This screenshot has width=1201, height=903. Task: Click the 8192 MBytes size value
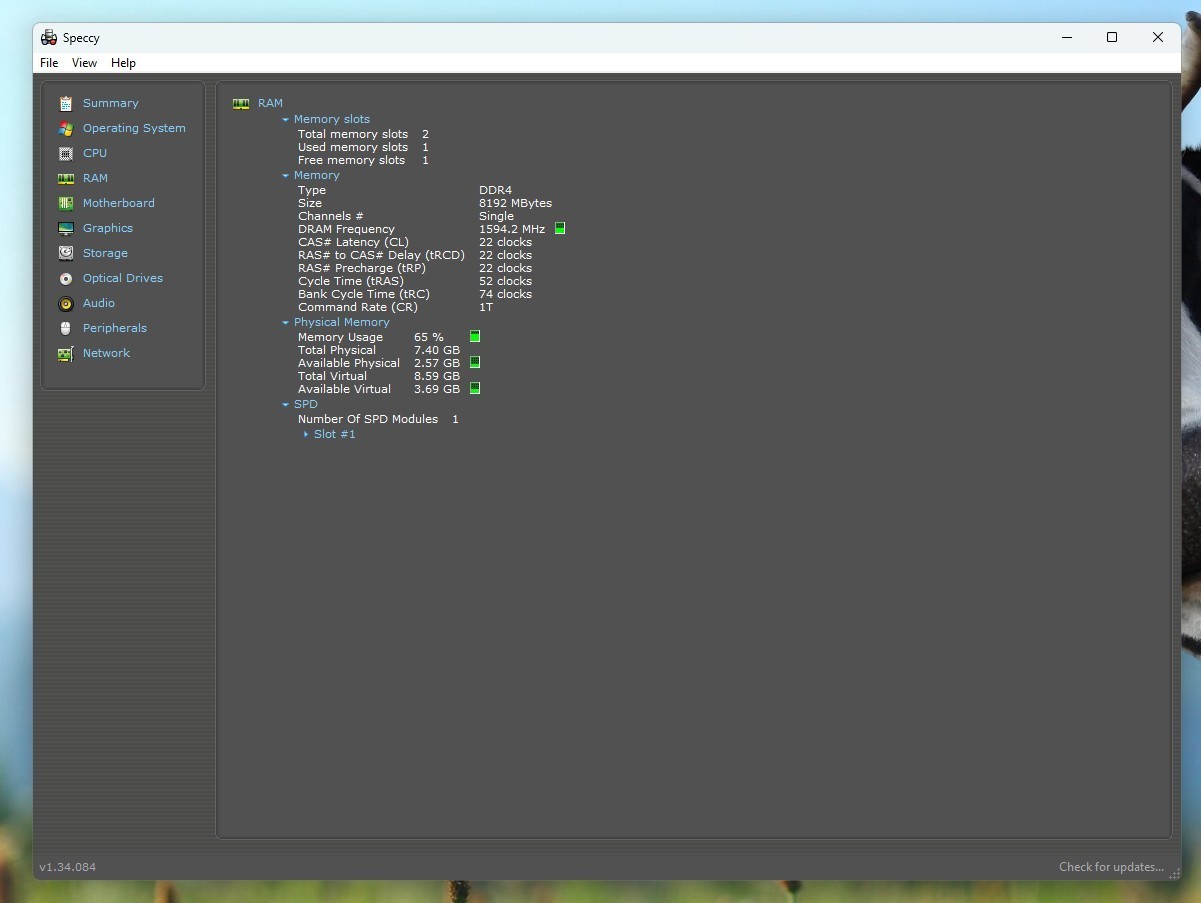click(x=515, y=203)
